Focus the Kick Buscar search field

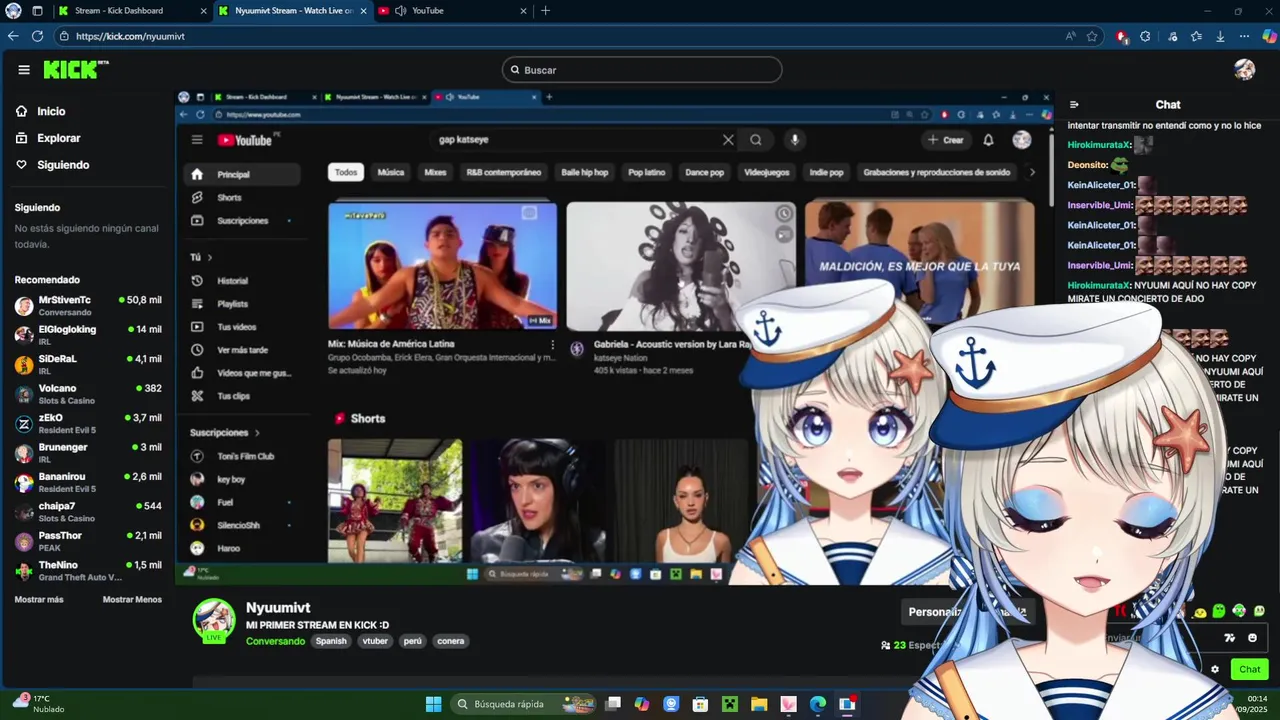tap(642, 70)
